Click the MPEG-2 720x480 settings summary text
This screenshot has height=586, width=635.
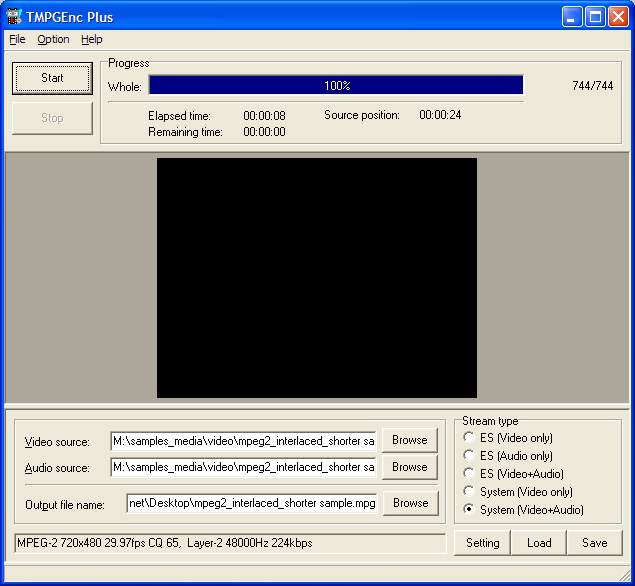click(x=165, y=543)
